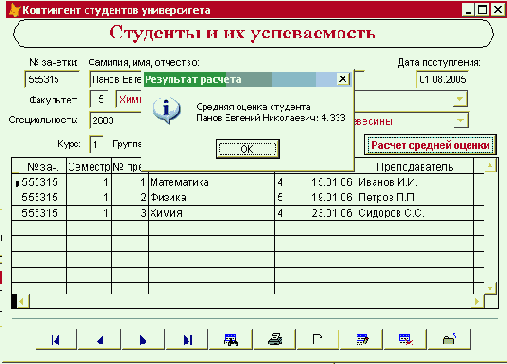507x364 pixels.
Task: Click the exam date in Петров row
Action: tap(332, 197)
